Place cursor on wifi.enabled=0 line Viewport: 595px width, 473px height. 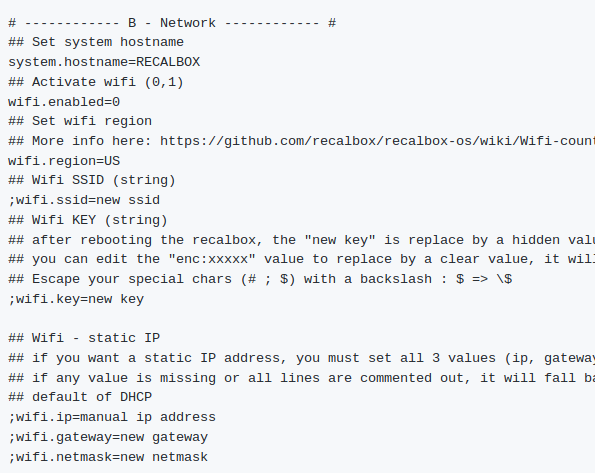pyautogui.click(x=64, y=102)
